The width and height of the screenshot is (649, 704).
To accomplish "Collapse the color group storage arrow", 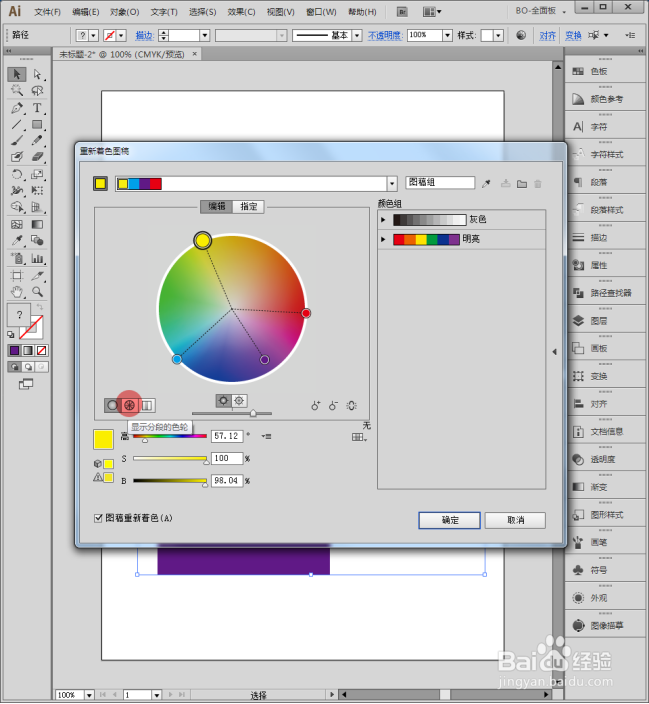I will 555,352.
